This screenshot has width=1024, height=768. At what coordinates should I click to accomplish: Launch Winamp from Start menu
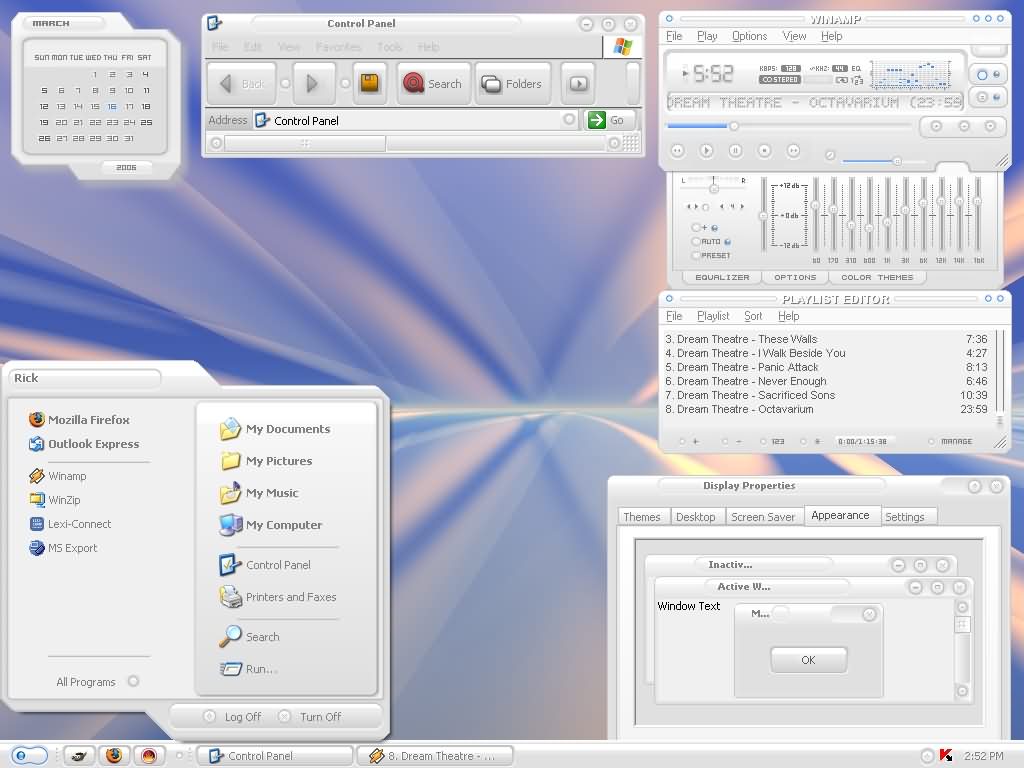click(57, 476)
